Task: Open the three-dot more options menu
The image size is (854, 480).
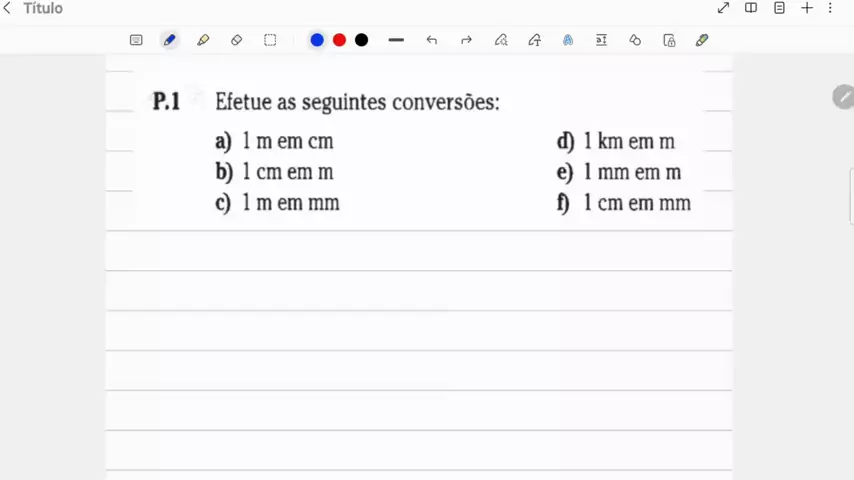Action: pos(830,8)
